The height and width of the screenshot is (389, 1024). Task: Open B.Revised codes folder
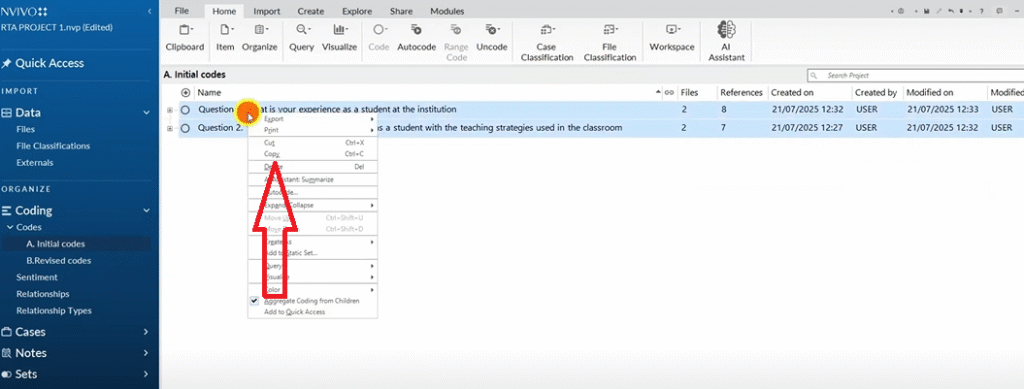[x=58, y=260]
